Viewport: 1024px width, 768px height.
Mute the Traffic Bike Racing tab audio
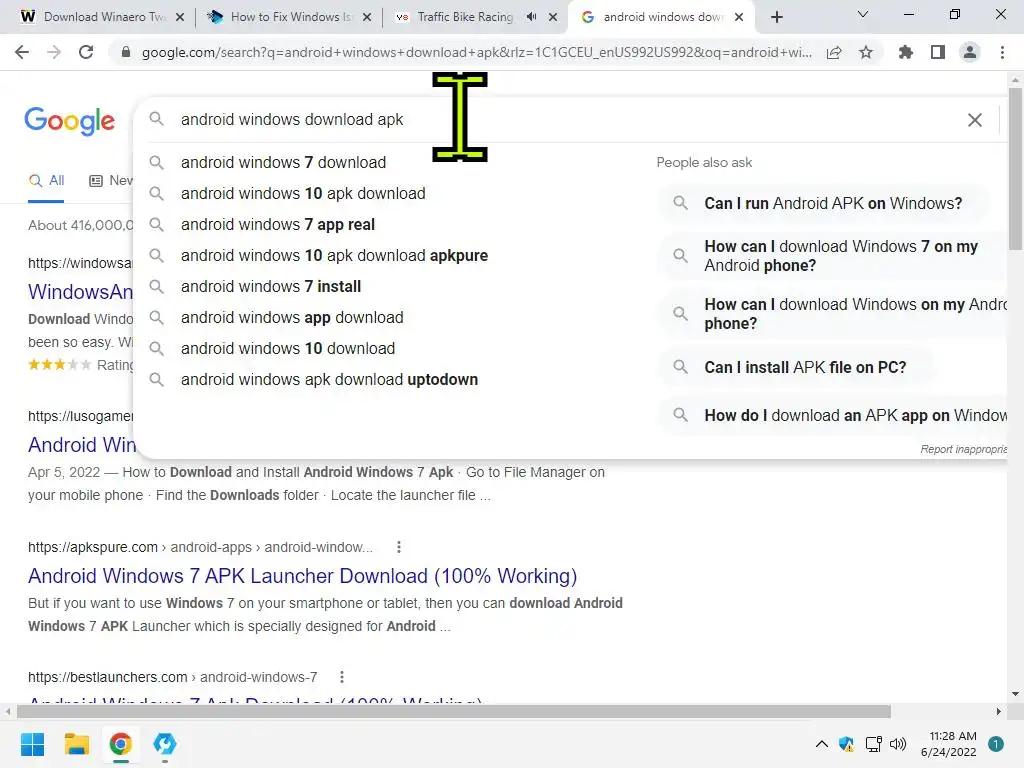click(532, 17)
